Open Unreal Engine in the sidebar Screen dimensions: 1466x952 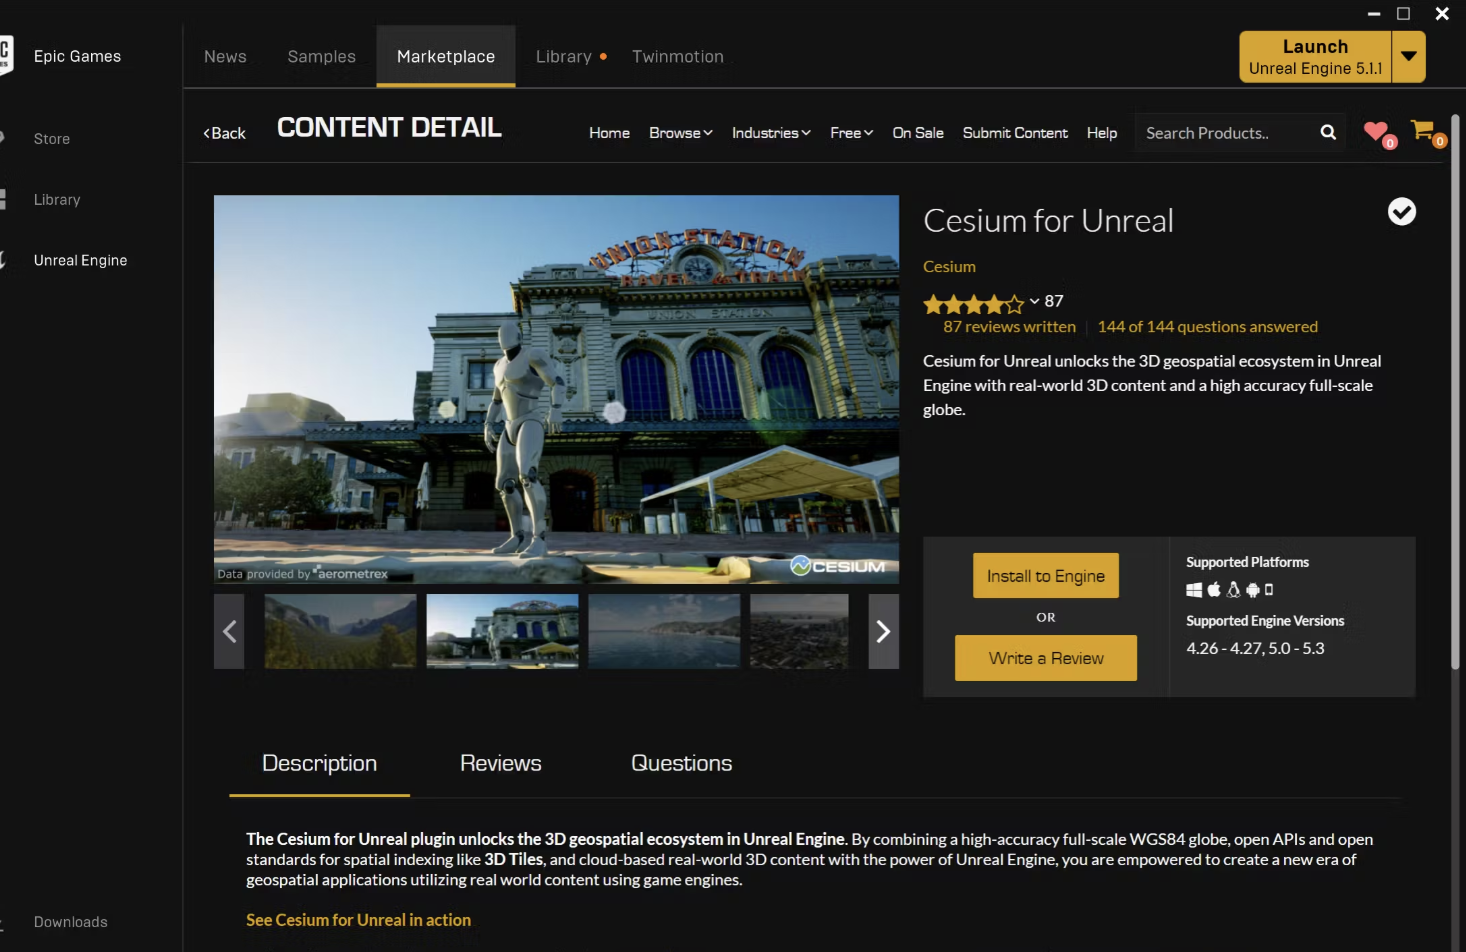point(80,260)
